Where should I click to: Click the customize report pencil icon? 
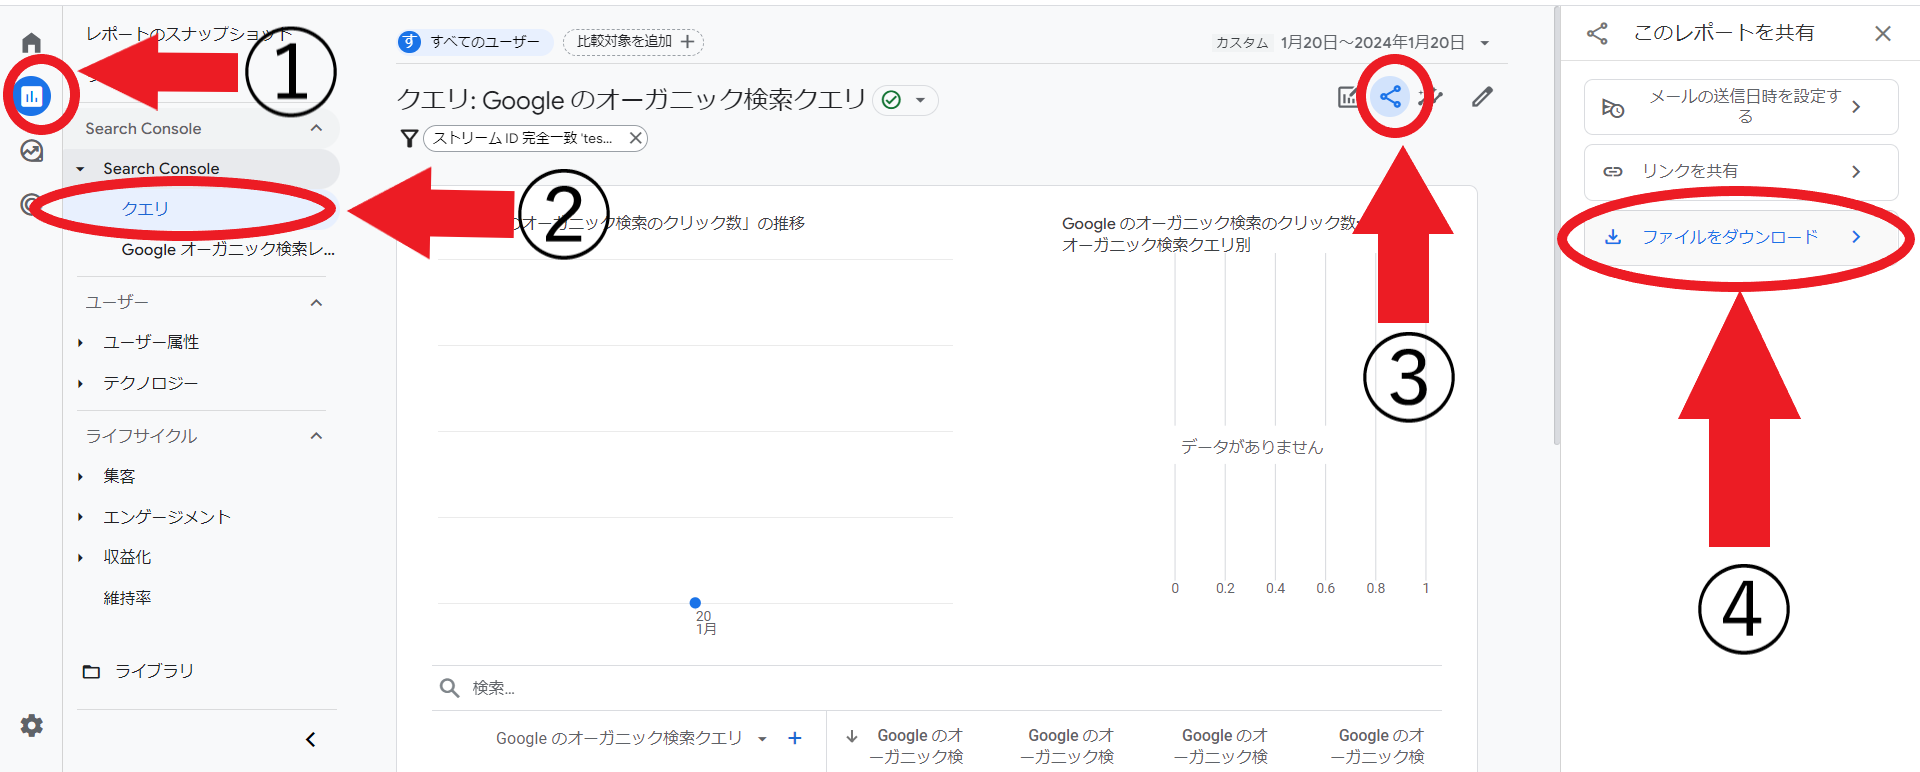click(1482, 97)
